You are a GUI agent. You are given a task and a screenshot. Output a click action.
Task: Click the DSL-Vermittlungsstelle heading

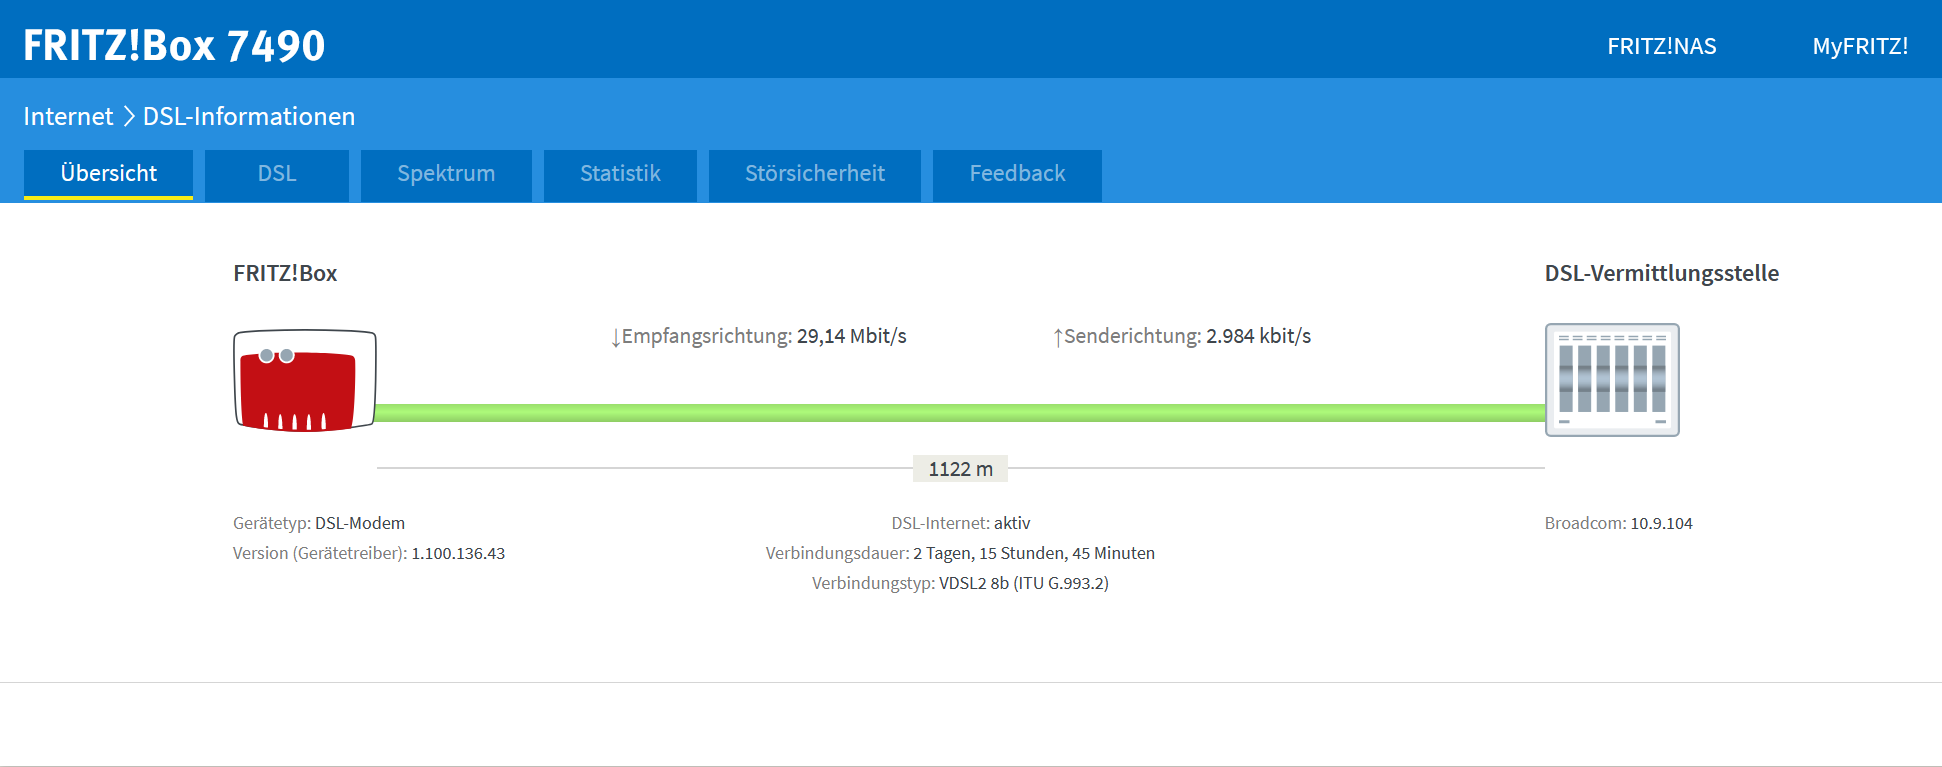(x=1661, y=273)
